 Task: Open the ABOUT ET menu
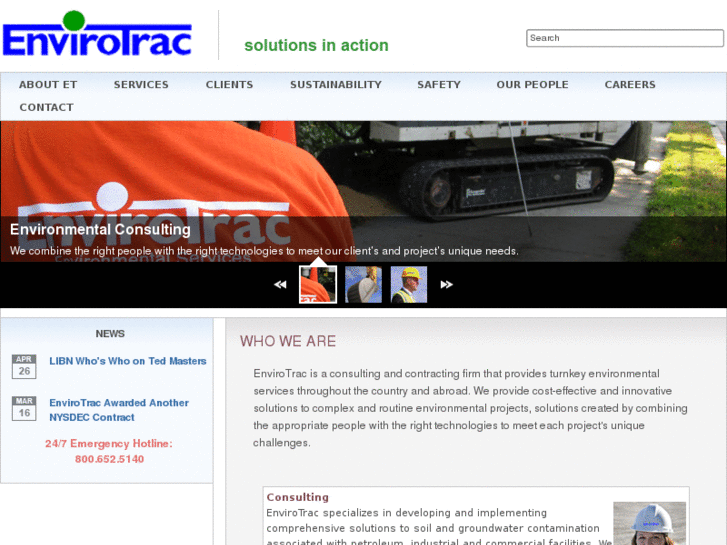48,84
